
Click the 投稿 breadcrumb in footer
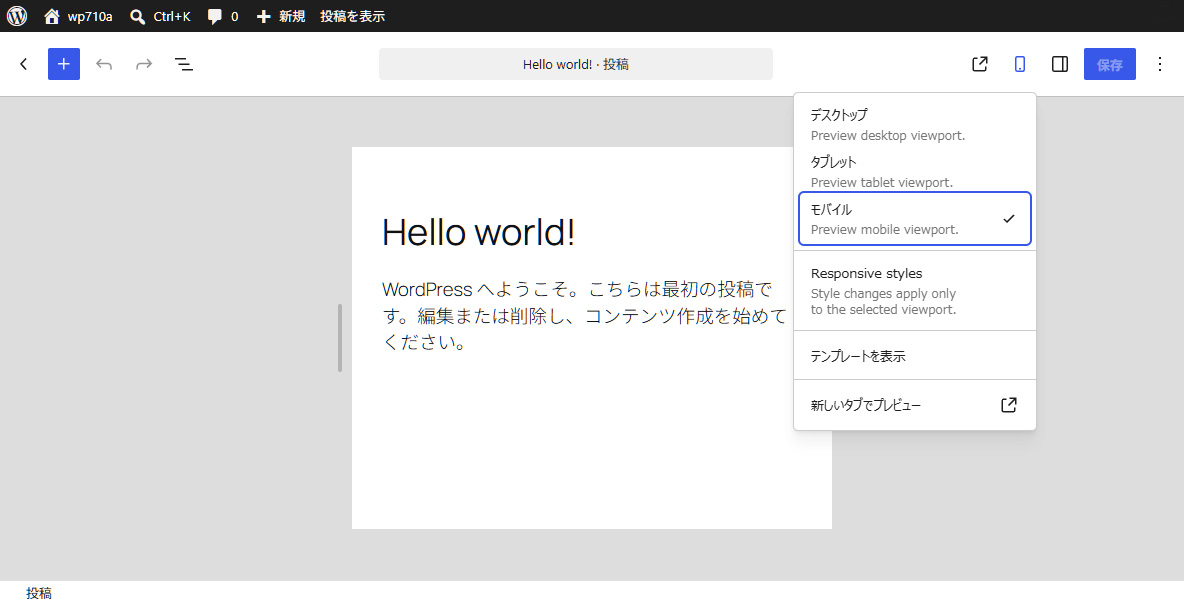[x=39, y=594]
